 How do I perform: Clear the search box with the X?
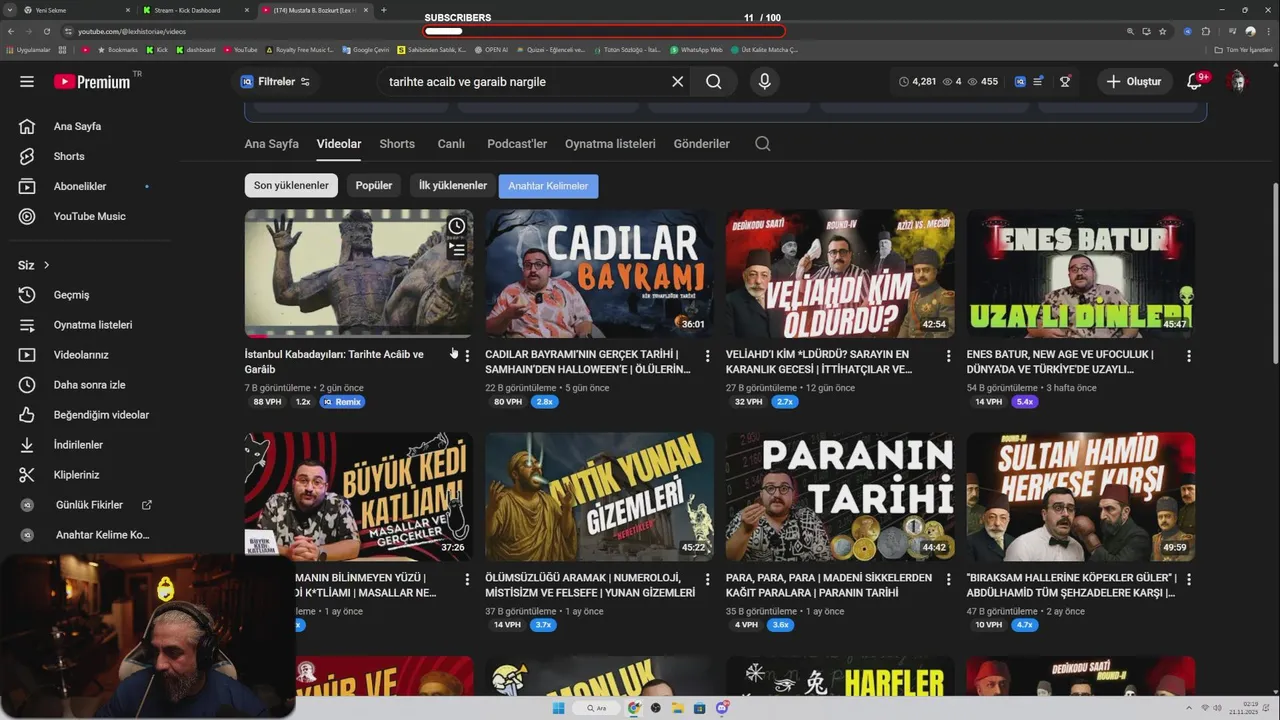pos(677,82)
